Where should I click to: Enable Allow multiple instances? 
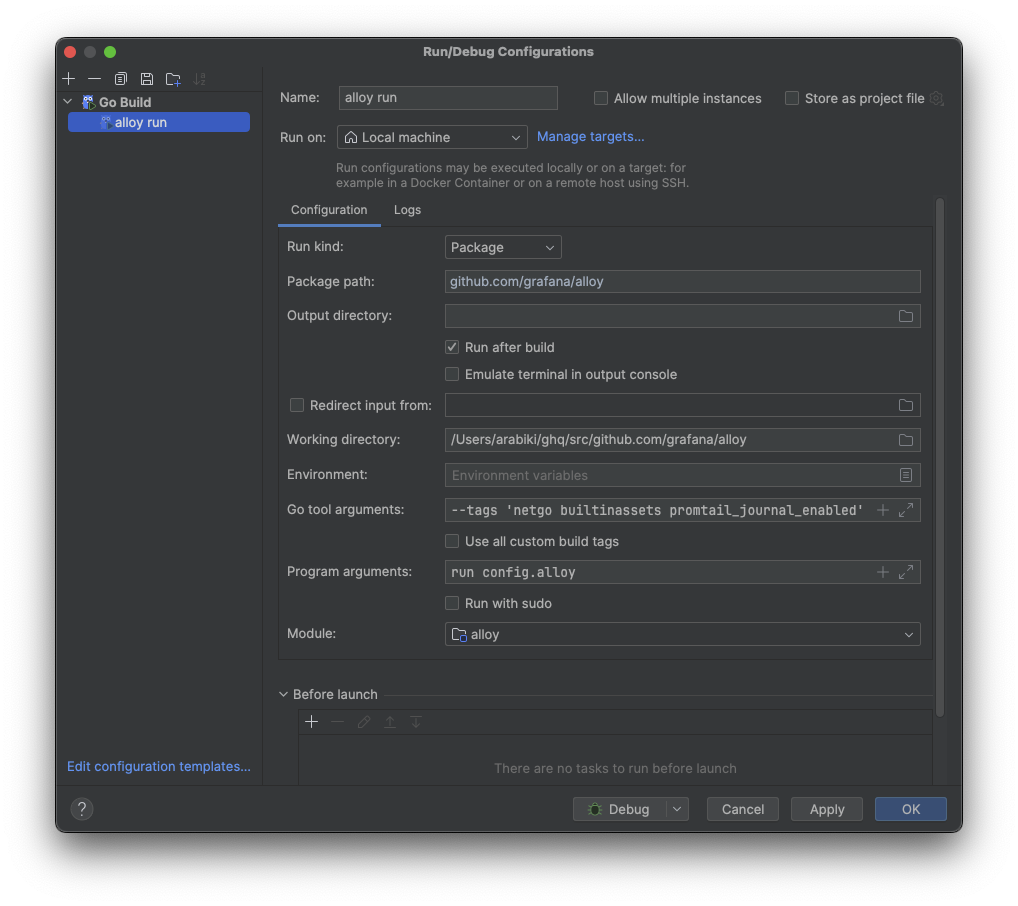601,98
